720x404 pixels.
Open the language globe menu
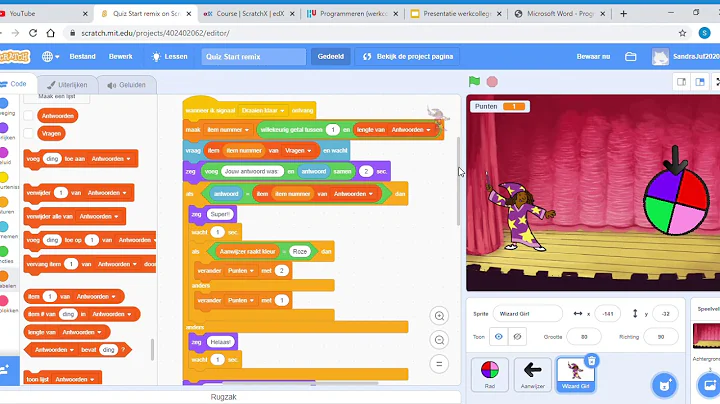point(51,56)
